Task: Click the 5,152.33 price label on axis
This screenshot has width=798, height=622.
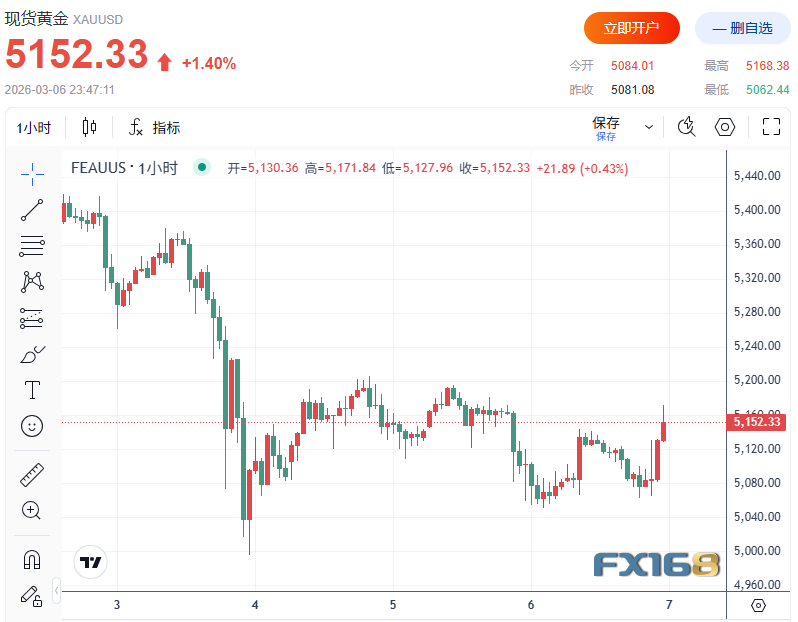Action: 756,422
